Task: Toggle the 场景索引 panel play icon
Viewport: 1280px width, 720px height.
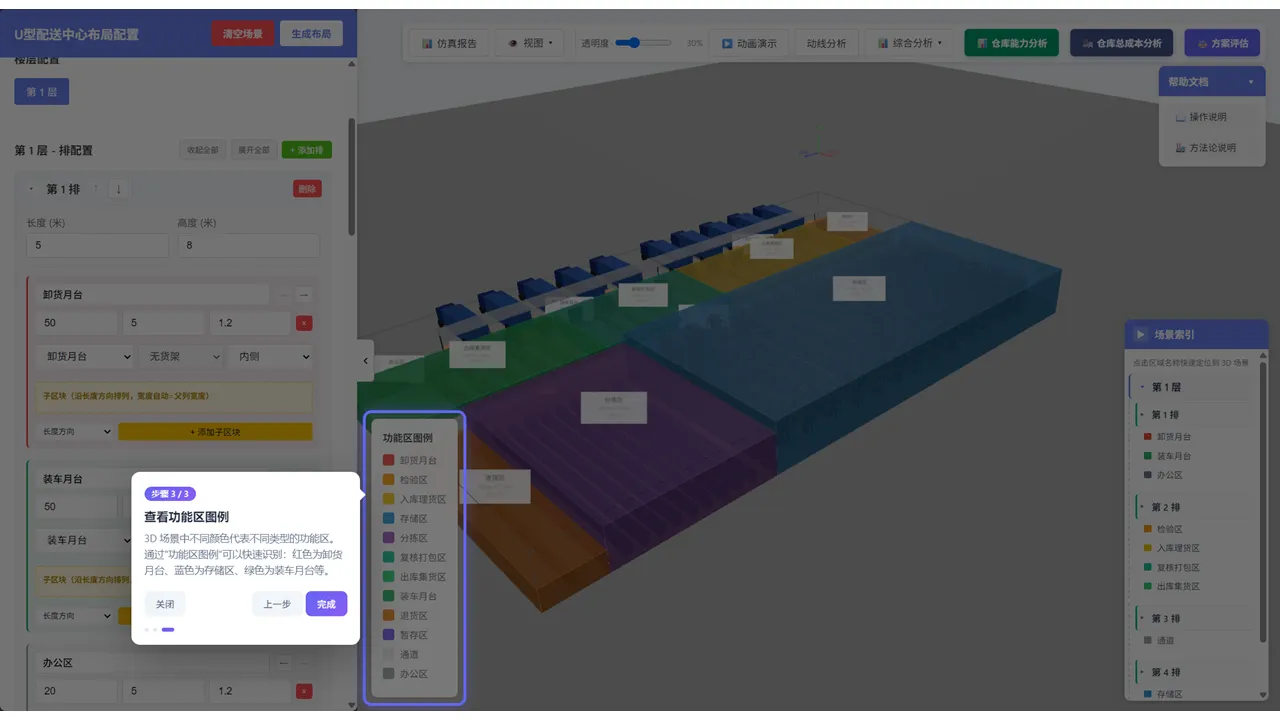Action: pyautogui.click(x=1140, y=335)
